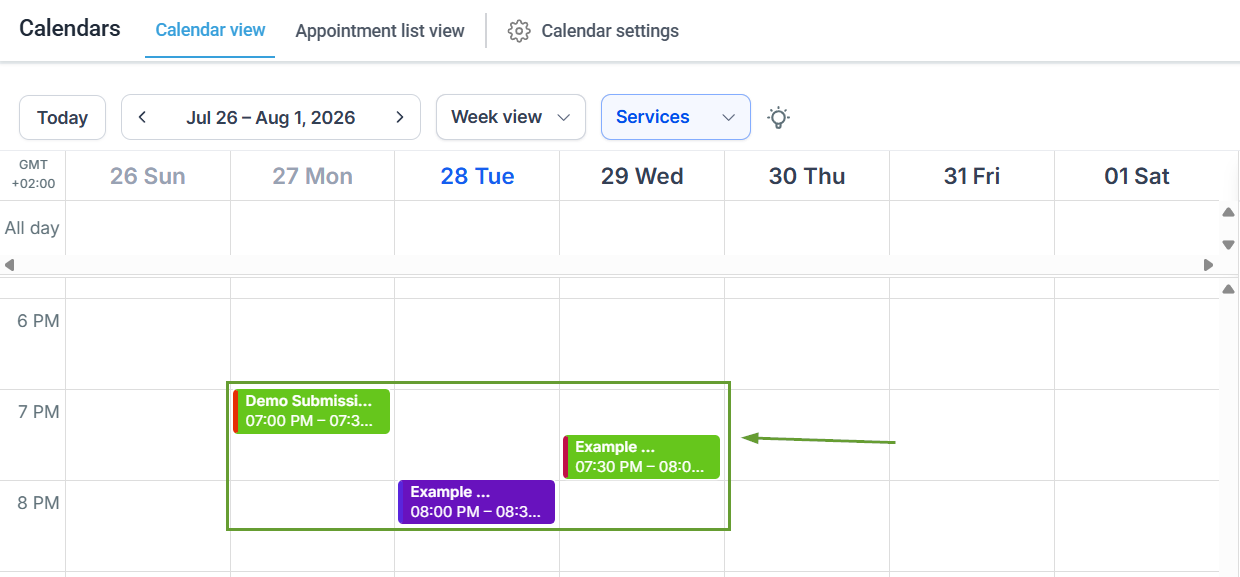Viewport: 1240px width, 577px height.
Task: Select the Calendar view tab
Action: (210, 30)
